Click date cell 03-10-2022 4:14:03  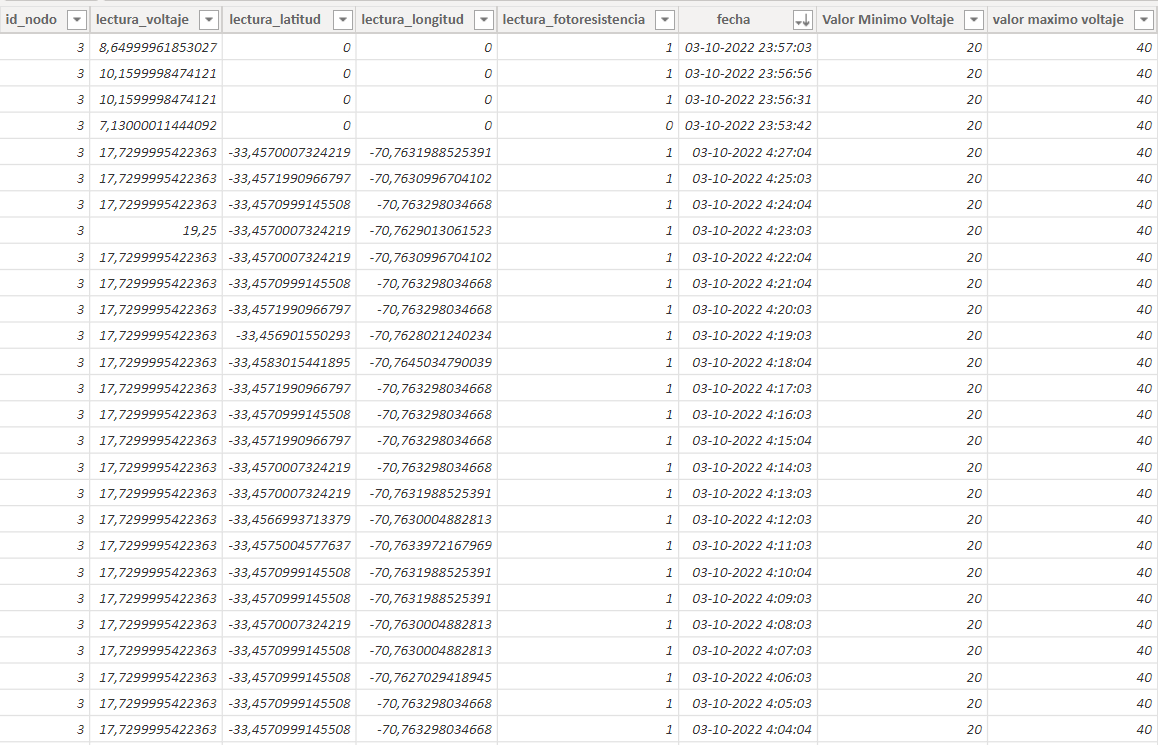click(x=747, y=467)
